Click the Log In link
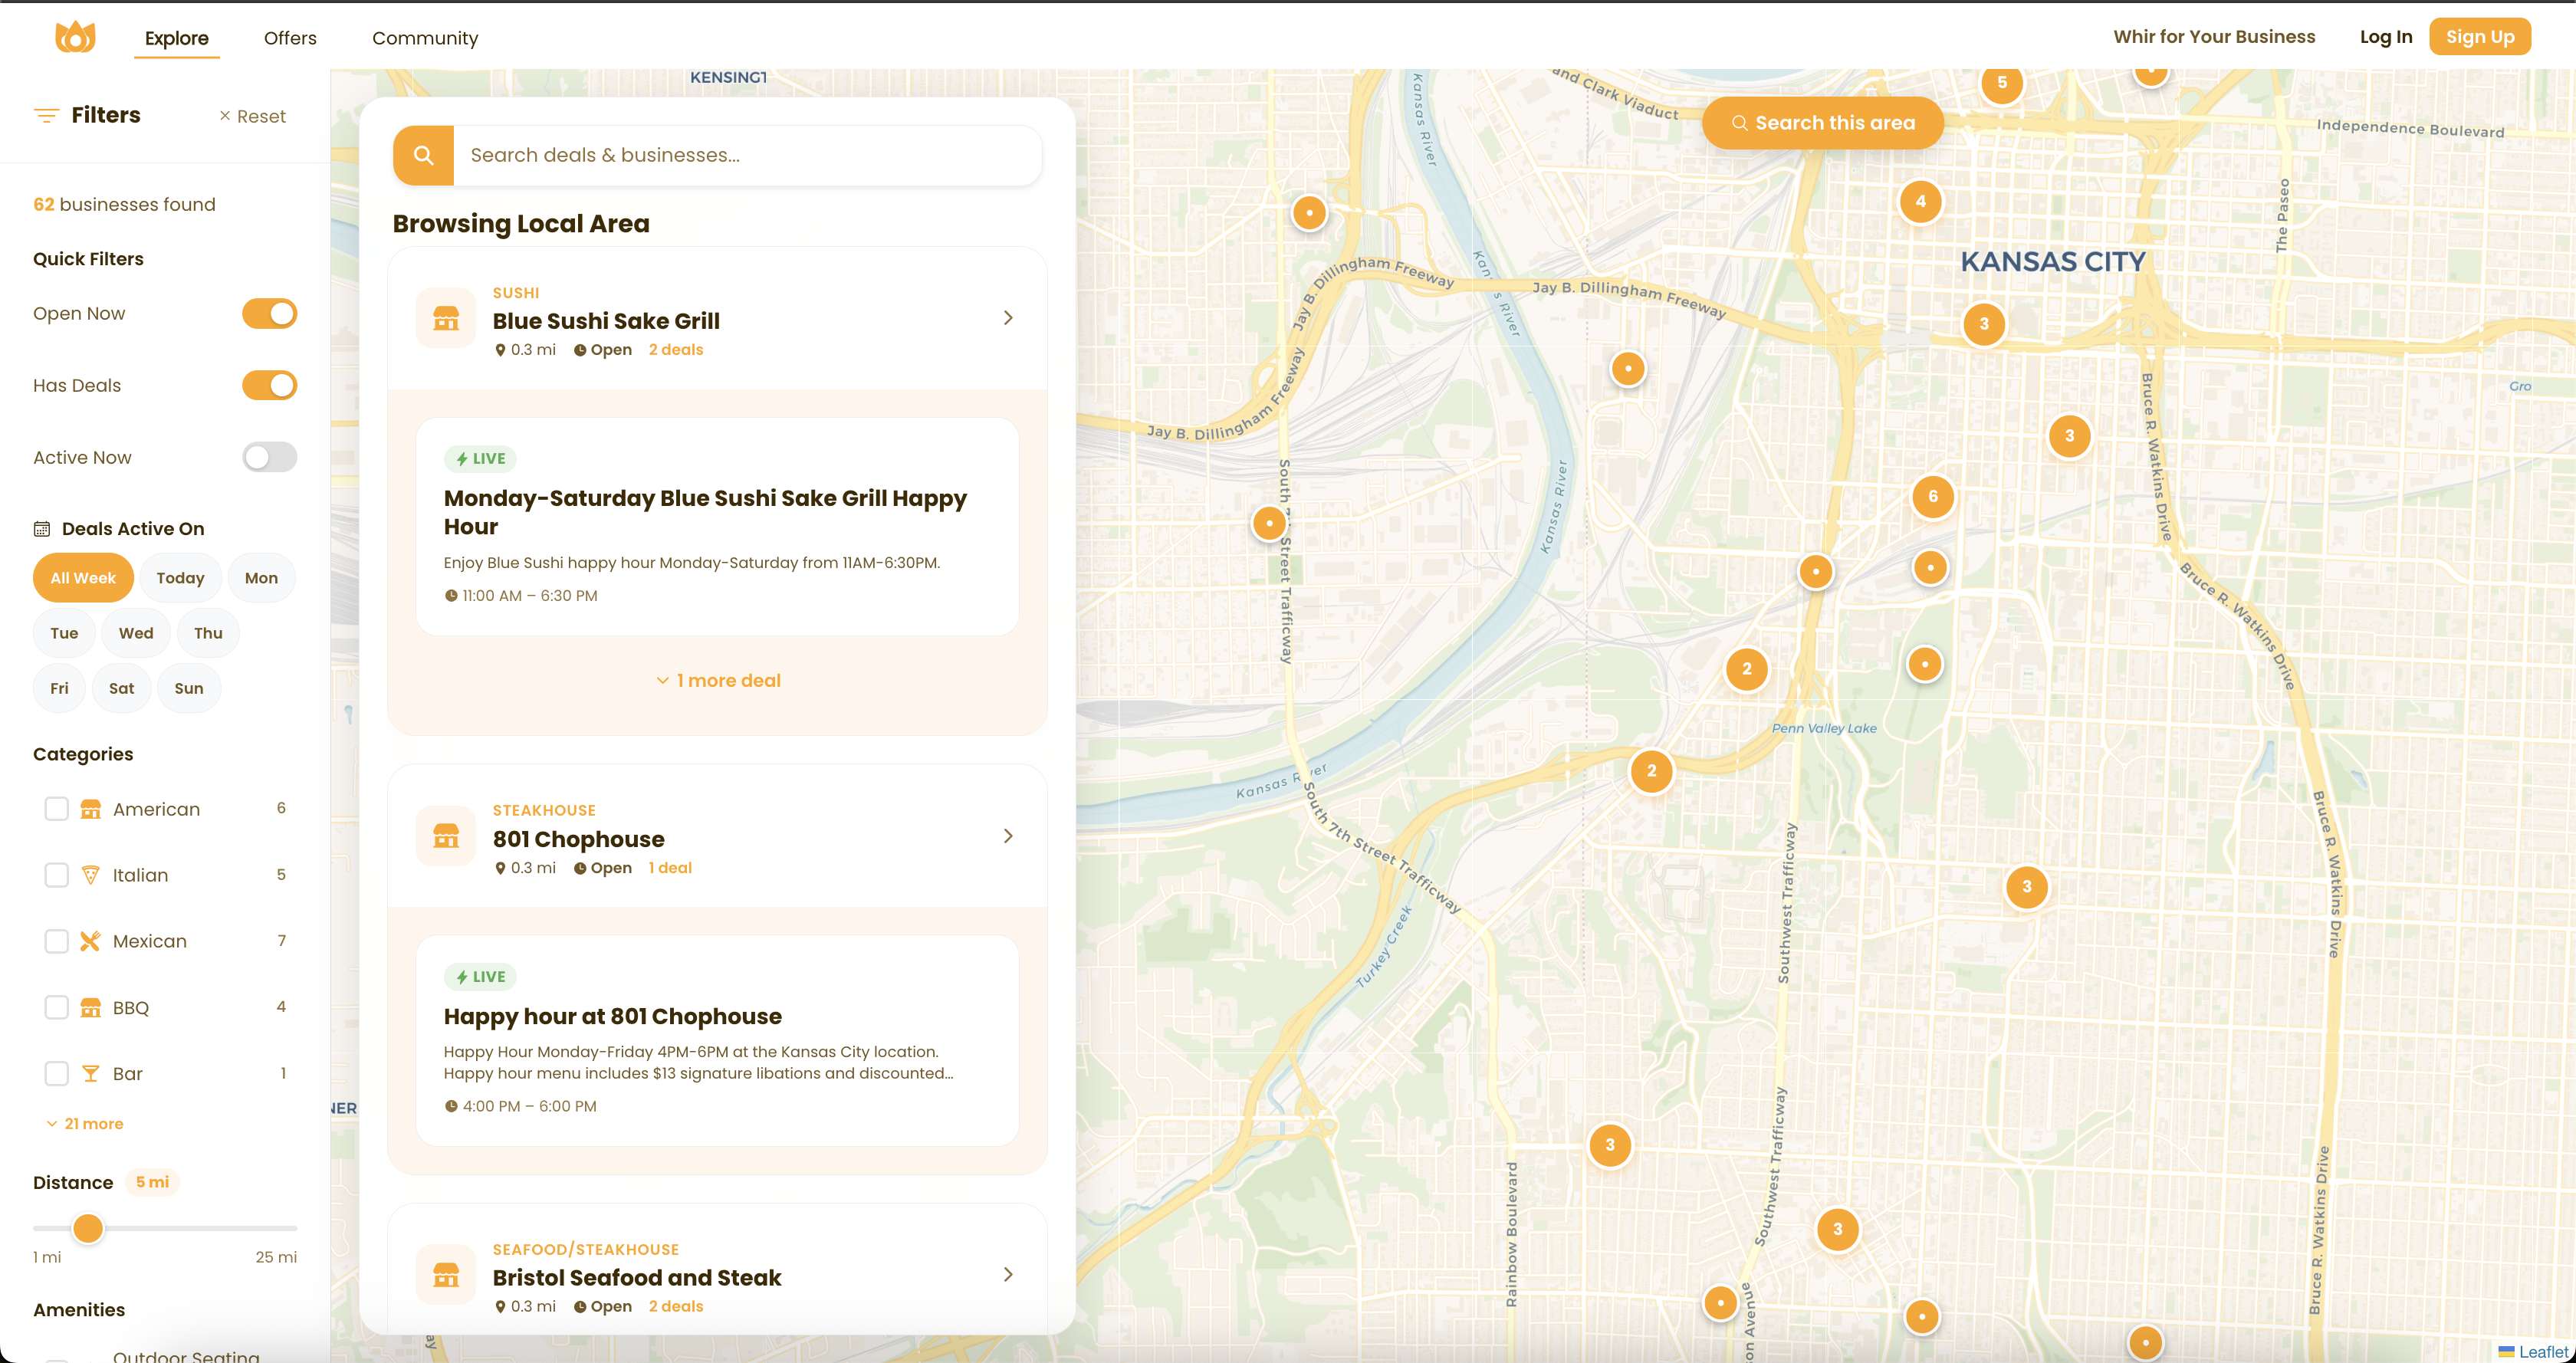Image resolution: width=2576 pixels, height=1363 pixels. tap(2386, 37)
